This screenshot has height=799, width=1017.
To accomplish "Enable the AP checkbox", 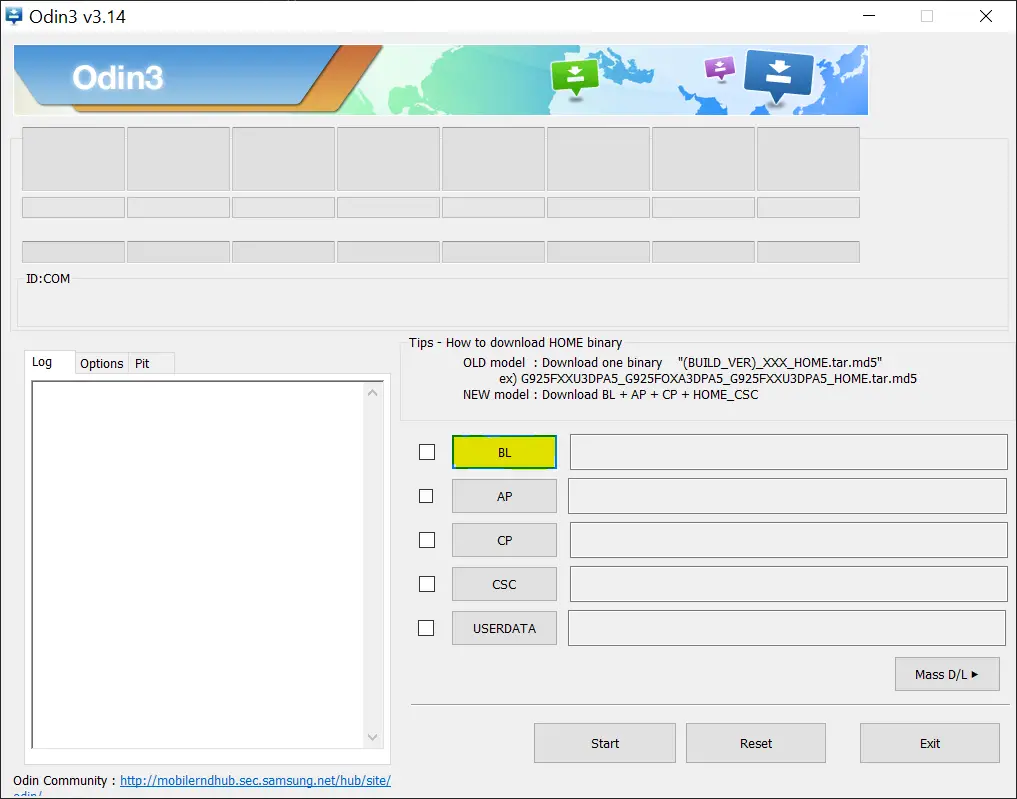I will [426, 496].
